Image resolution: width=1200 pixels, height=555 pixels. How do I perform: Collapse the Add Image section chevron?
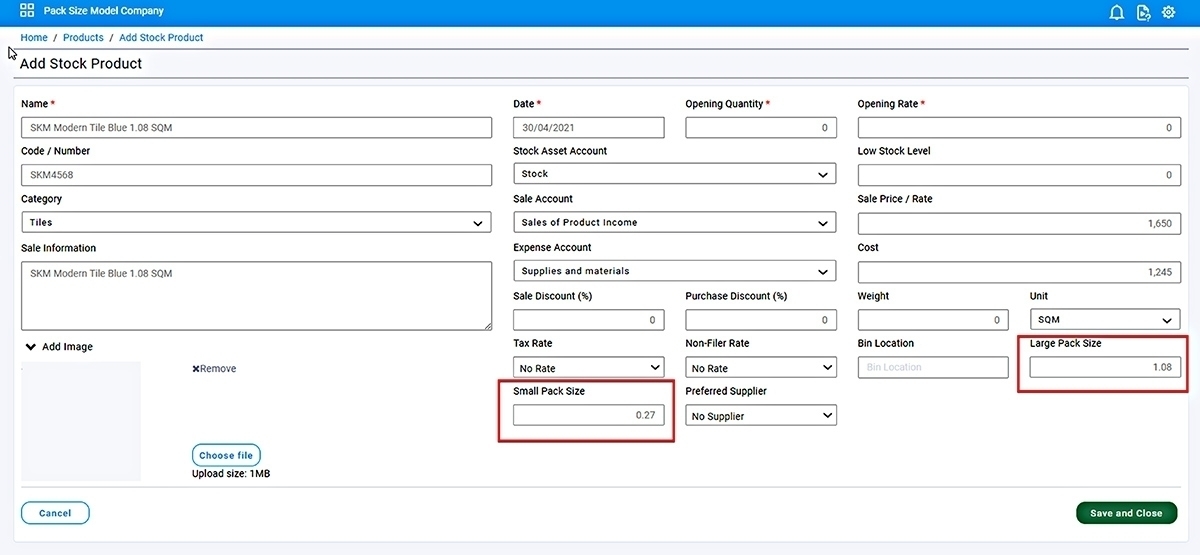coord(31,347)
